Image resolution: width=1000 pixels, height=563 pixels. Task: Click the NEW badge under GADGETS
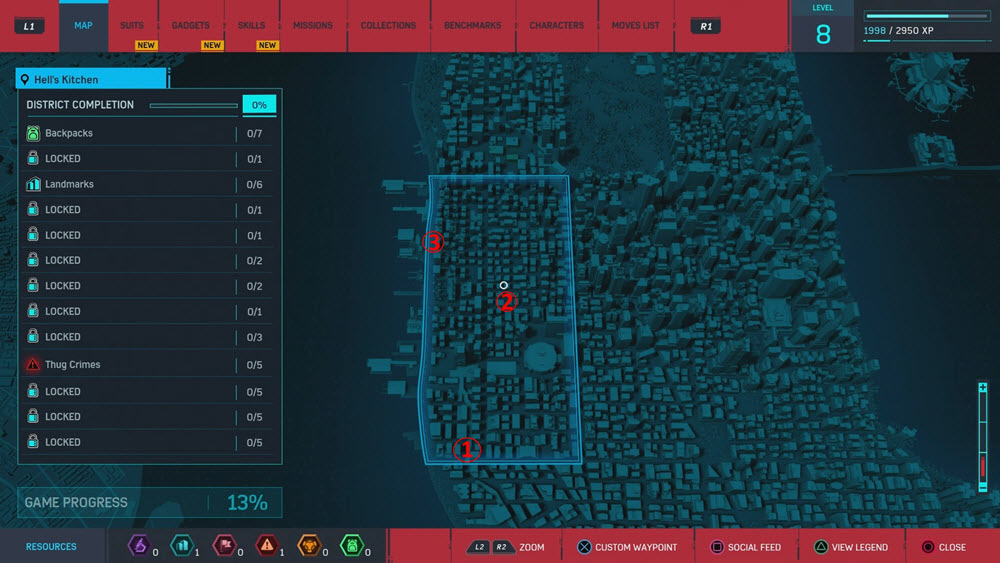[212, 45]
